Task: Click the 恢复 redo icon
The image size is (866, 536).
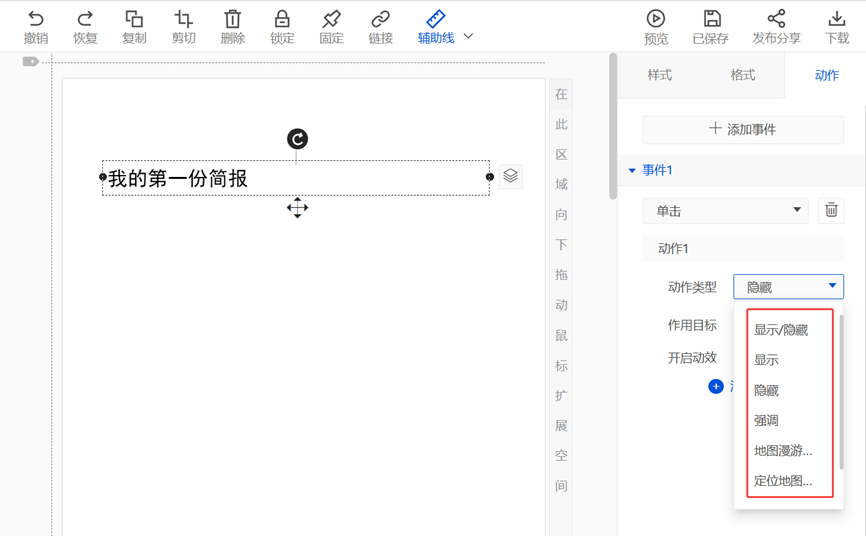Action: (85, 19)
